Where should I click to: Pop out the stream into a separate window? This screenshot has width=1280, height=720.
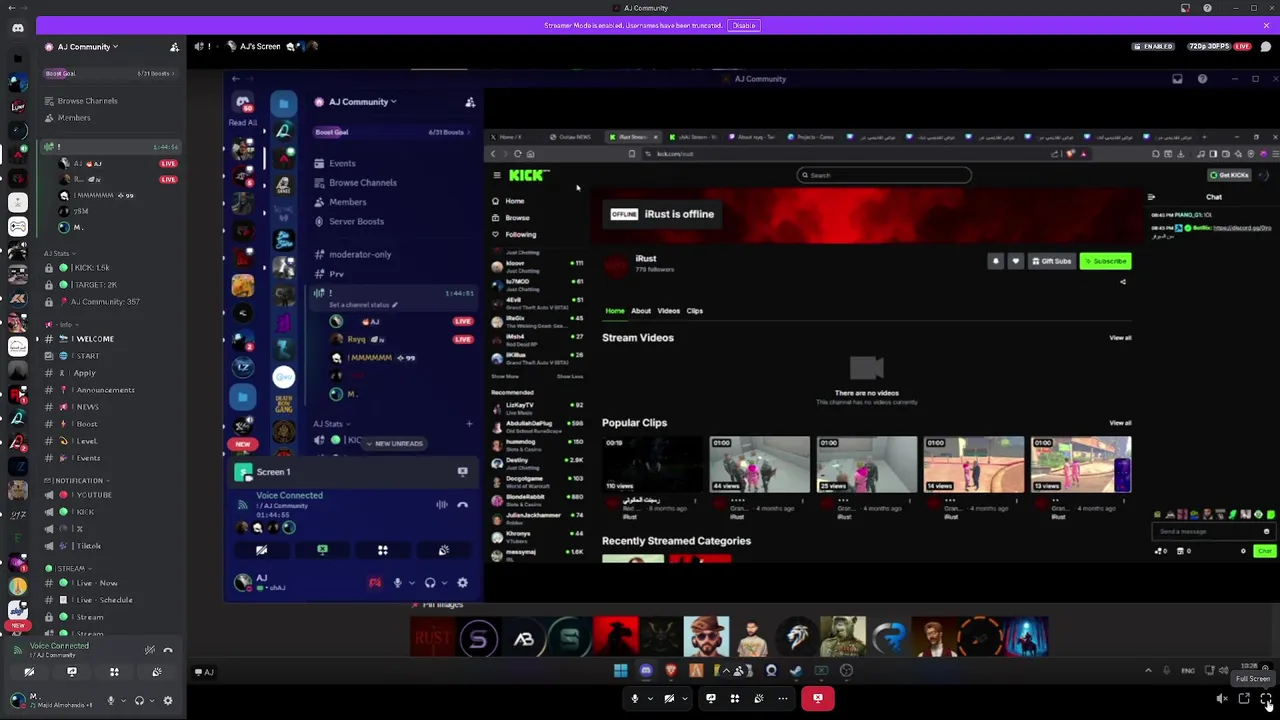(1244, 699)
